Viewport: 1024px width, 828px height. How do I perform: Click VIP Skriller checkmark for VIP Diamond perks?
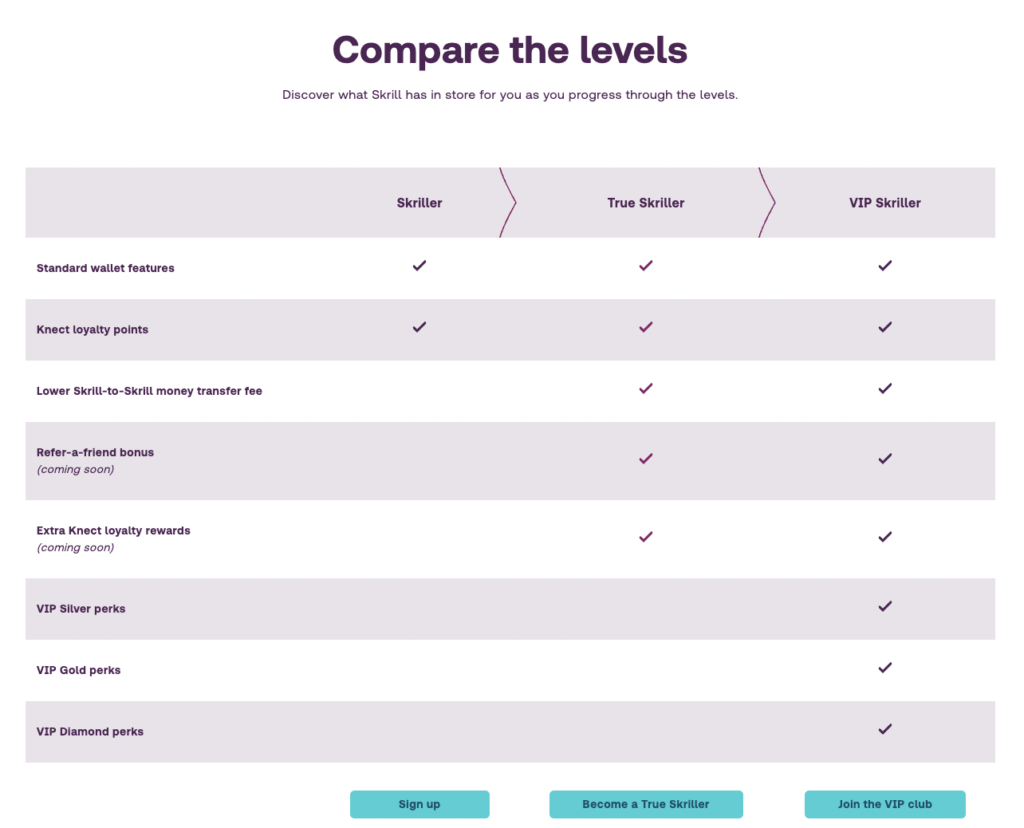click(885, 729)
